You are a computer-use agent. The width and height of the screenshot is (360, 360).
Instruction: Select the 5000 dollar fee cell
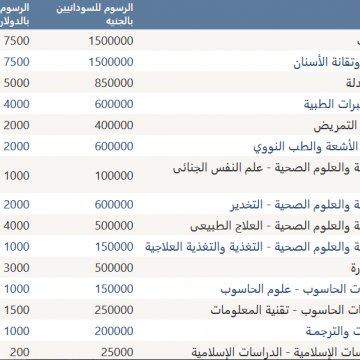pos(17,83)
